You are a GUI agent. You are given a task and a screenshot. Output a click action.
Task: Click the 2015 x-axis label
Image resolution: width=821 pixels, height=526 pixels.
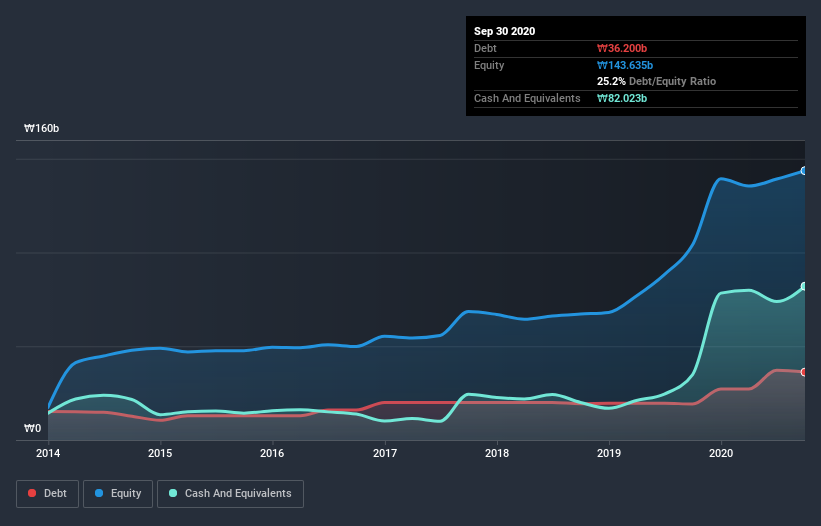pyautogui.click(x=160, y=453)
